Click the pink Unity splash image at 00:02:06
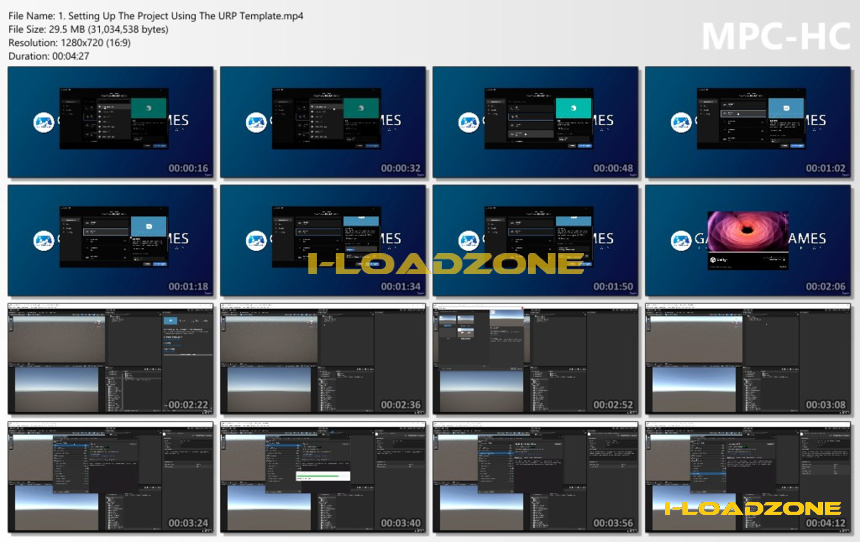The height and width of the screenshot is (542, 860). pos(748,232)
